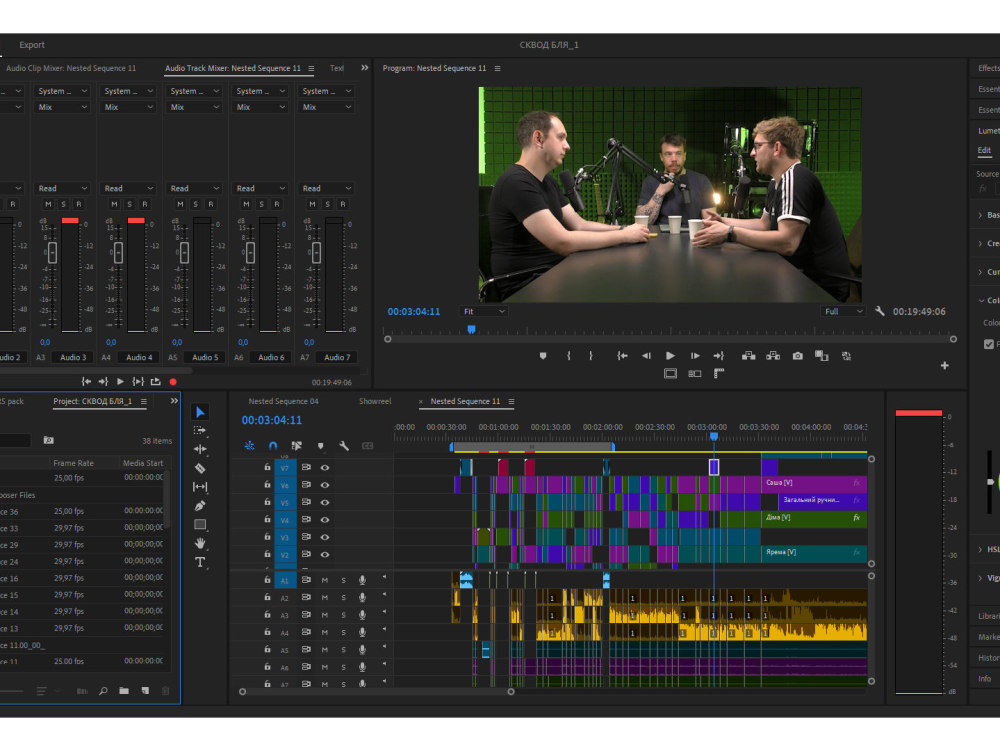This screenshot has width=1000, height=751.
Task: Select the Type tool
Action: (200, 562)
